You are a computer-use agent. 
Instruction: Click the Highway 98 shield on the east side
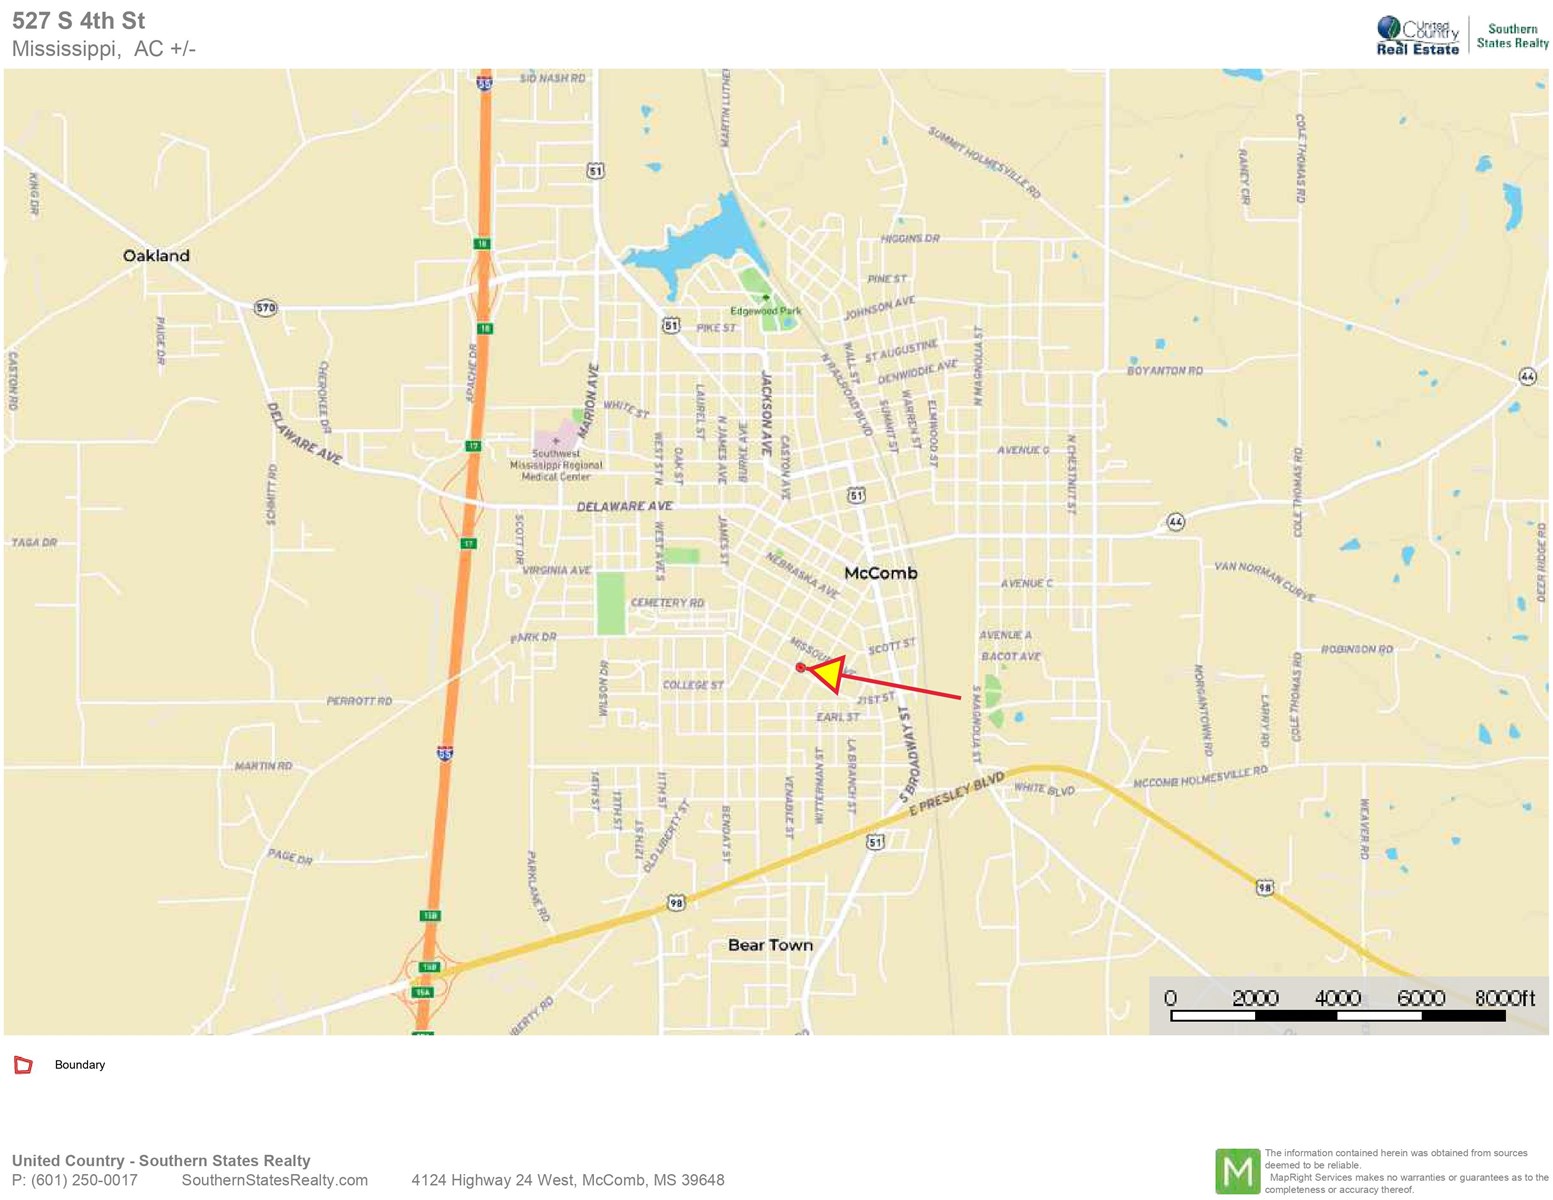tap(1265, 888)
